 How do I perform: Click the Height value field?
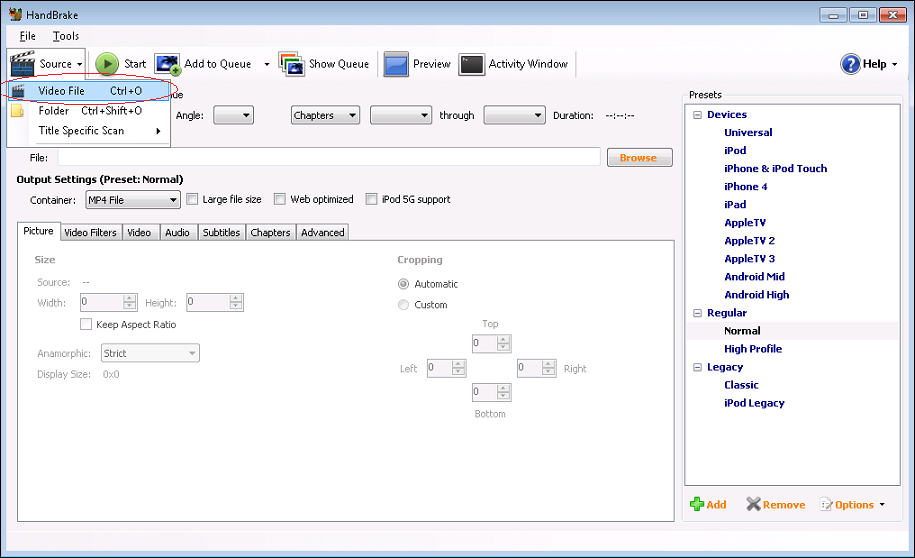tap(208, 302)
